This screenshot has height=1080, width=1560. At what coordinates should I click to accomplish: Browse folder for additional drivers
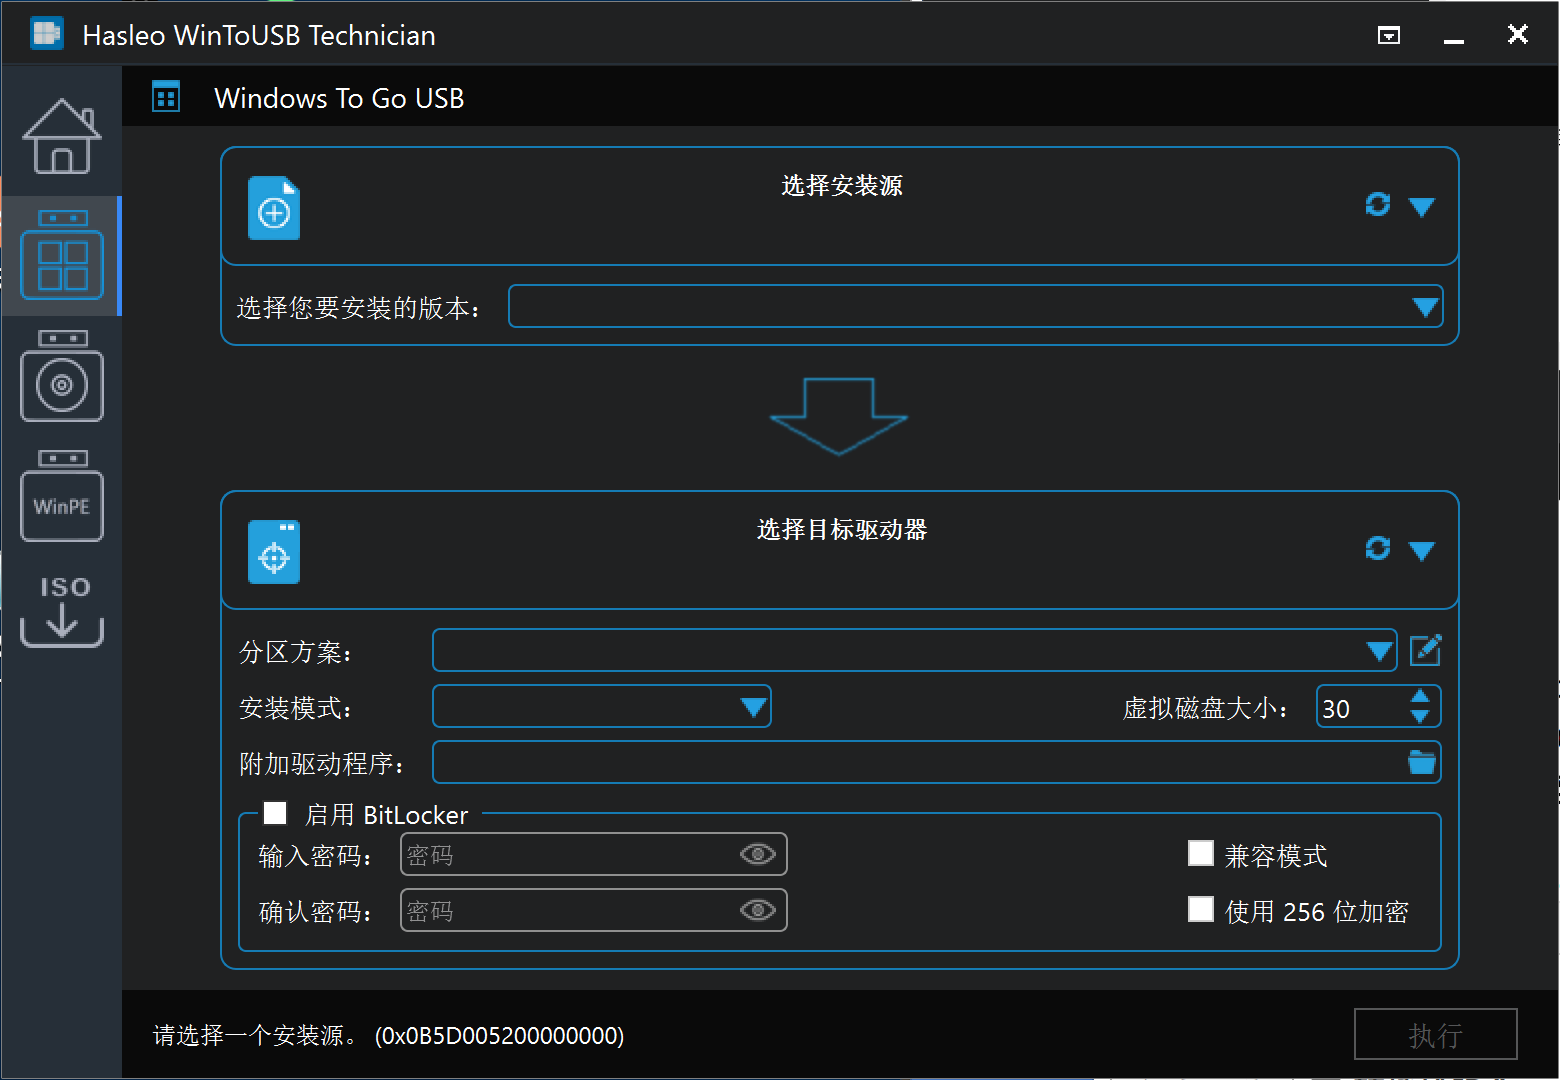click(1422, 762)
